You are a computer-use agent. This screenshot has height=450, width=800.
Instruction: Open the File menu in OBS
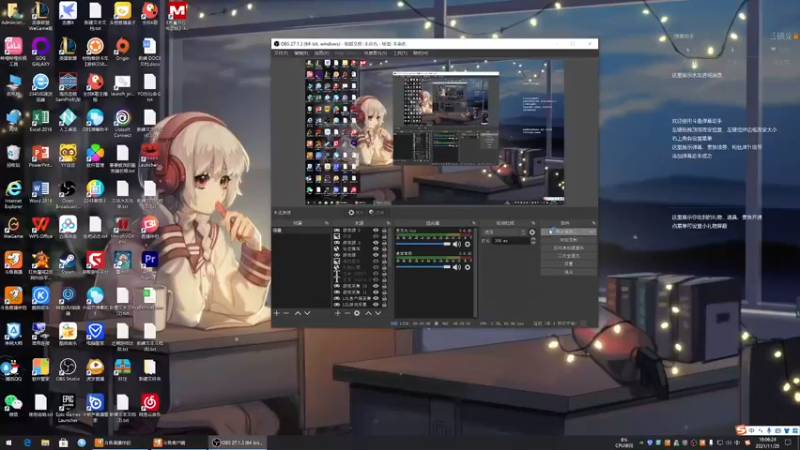[281, 53]
